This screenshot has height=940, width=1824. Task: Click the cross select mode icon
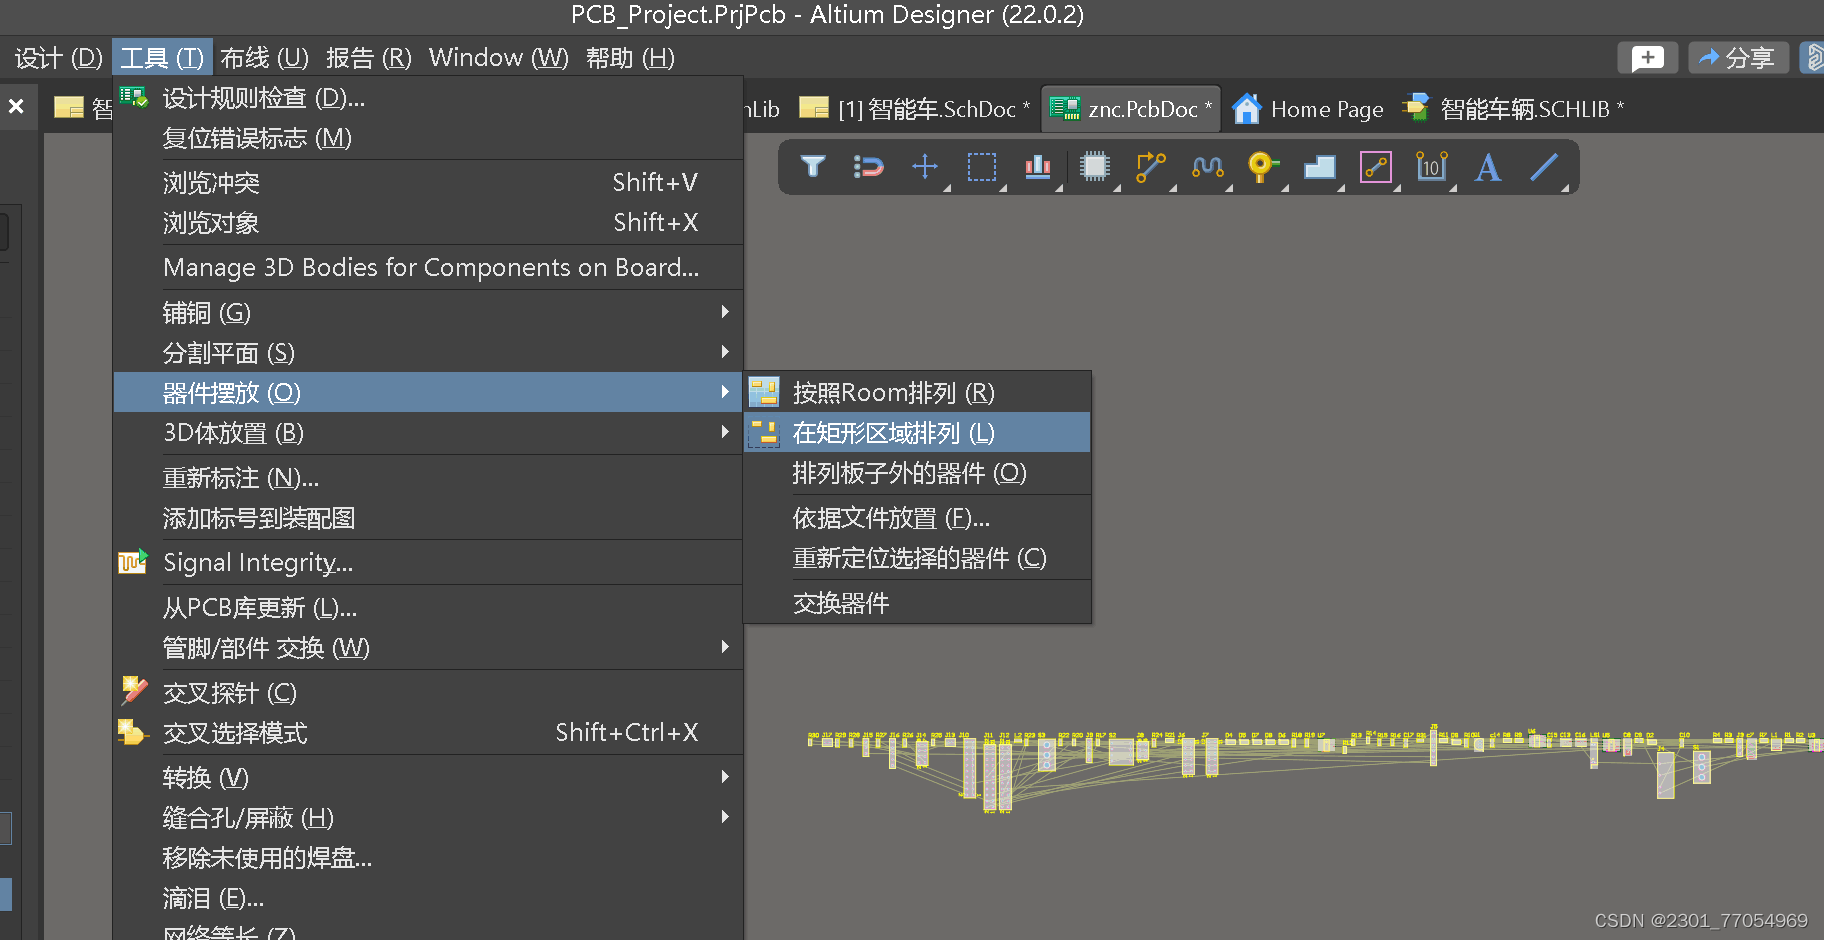point(133,732)
